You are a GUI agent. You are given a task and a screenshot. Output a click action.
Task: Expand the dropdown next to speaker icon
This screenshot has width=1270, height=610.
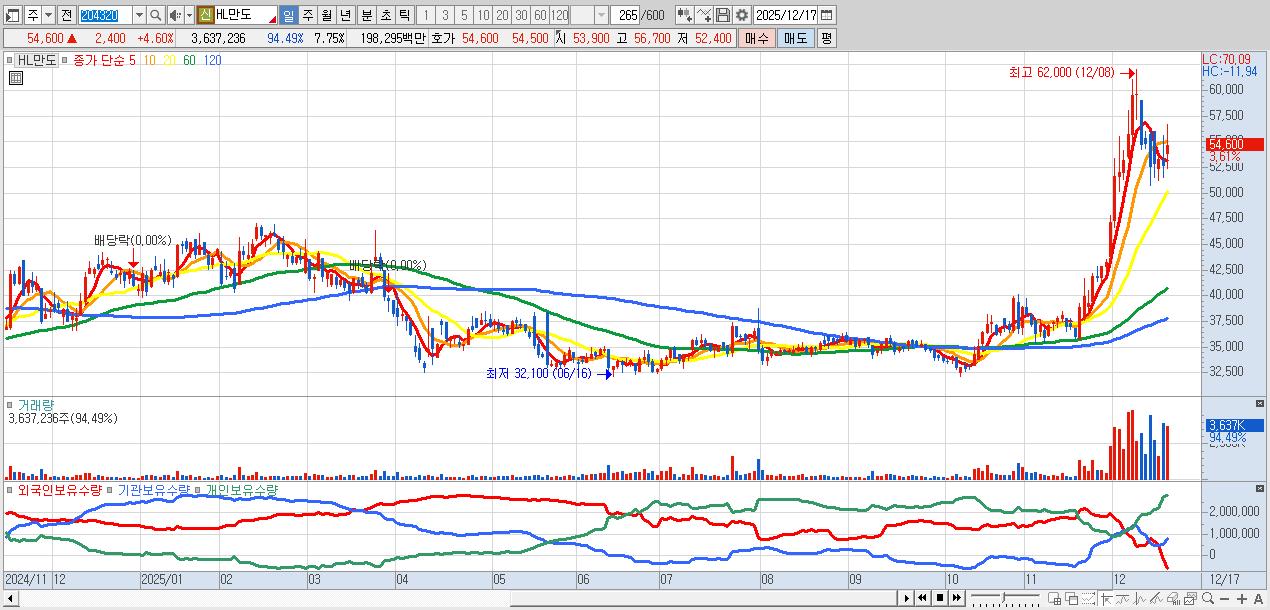pos(188,15)
